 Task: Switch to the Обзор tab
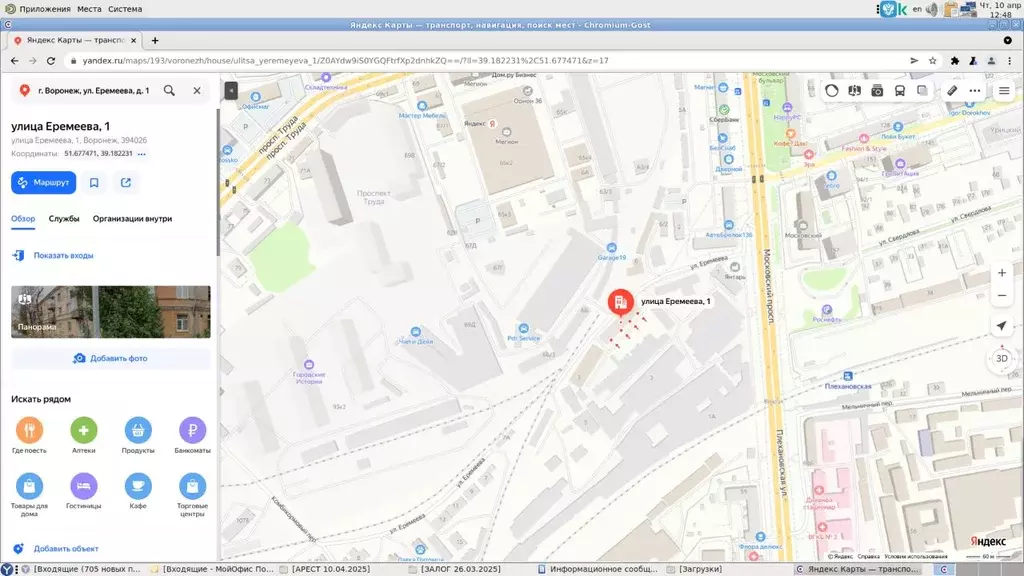coord(23,219)
